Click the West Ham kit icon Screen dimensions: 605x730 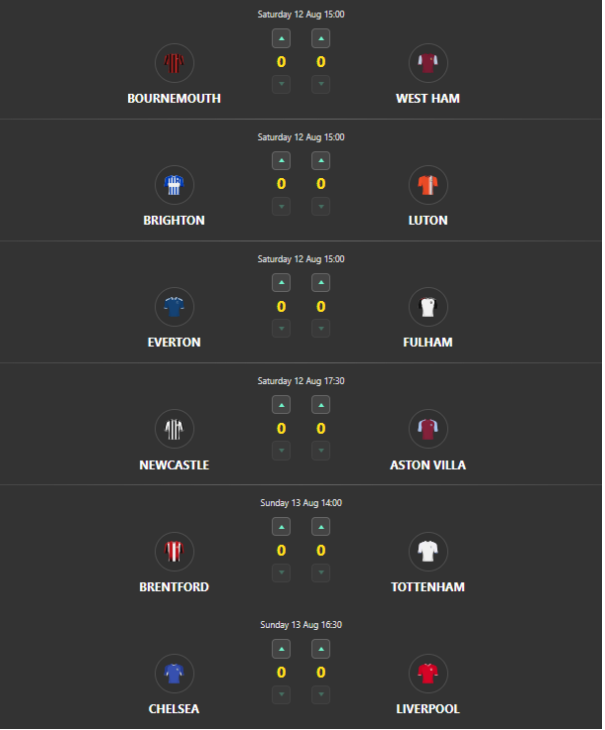[x=428, y=63]
